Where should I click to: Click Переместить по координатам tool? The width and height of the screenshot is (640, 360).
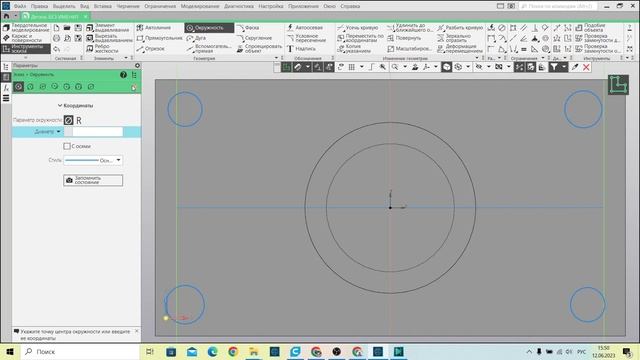[360, 38]
